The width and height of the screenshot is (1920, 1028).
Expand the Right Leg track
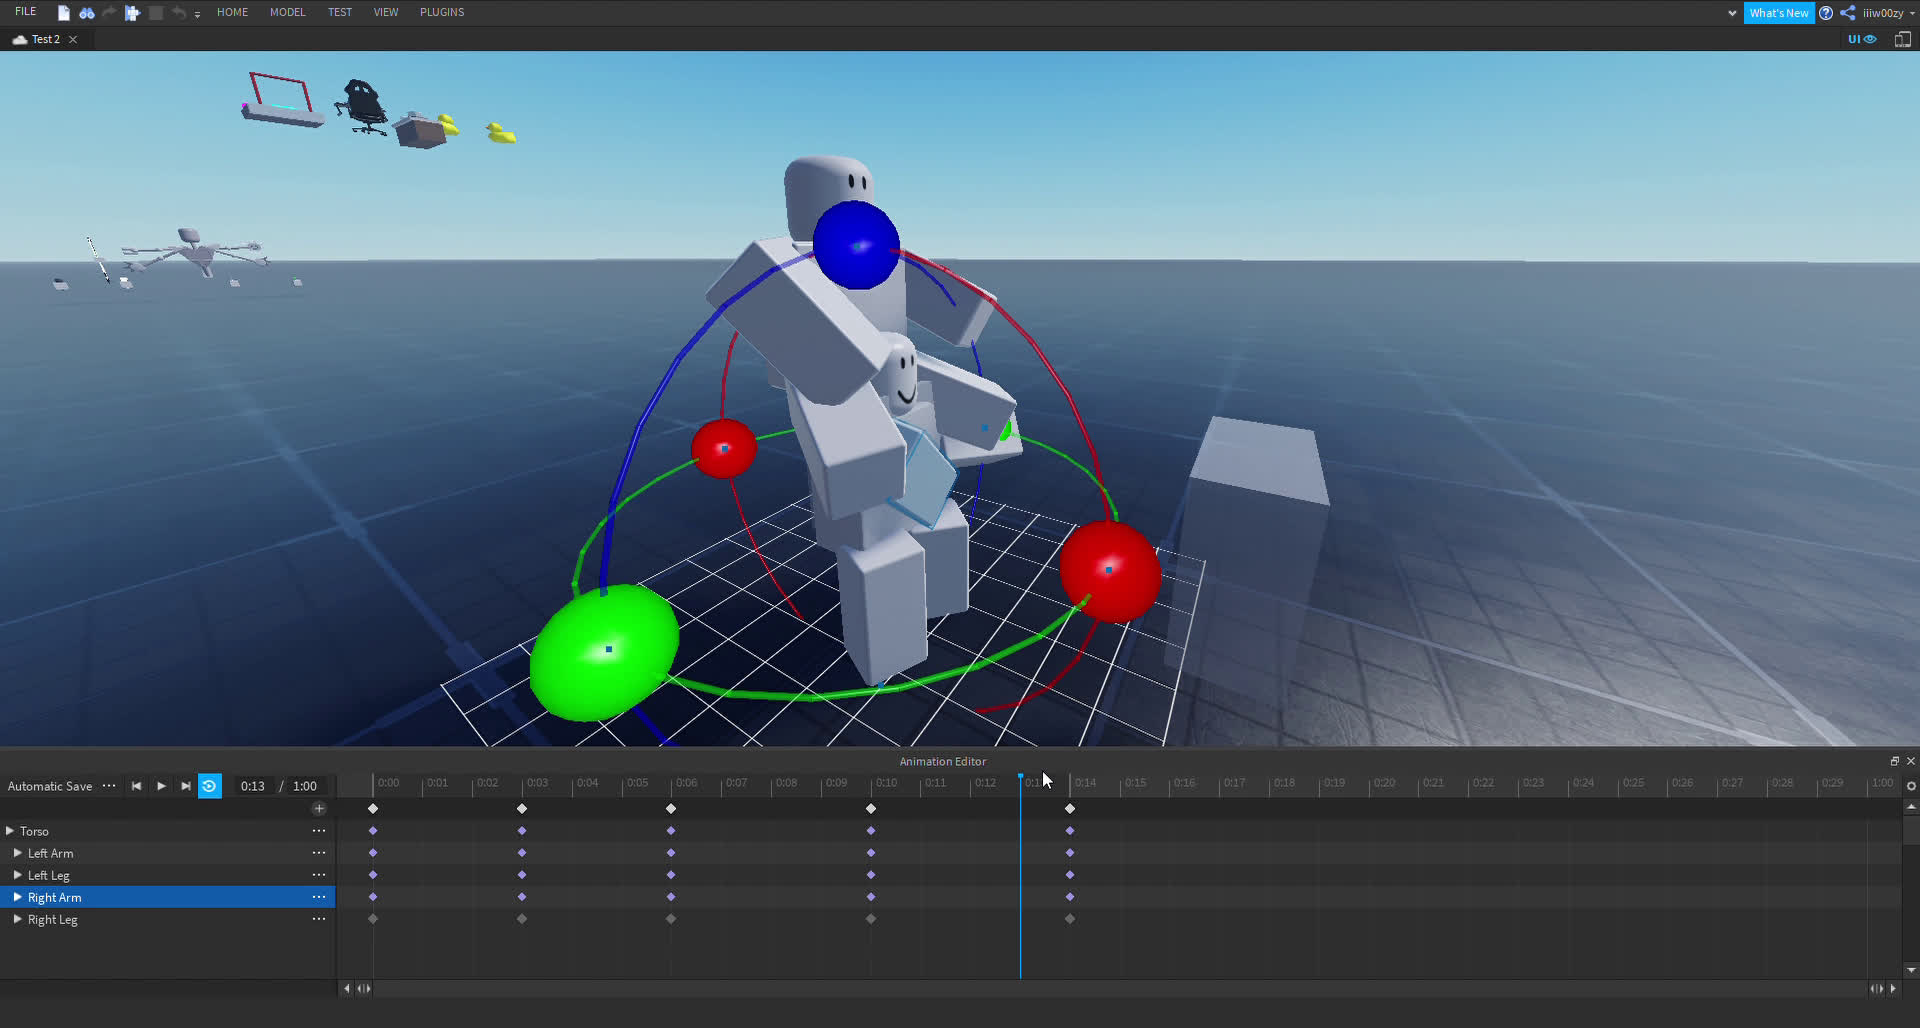[x=17, y=919]
